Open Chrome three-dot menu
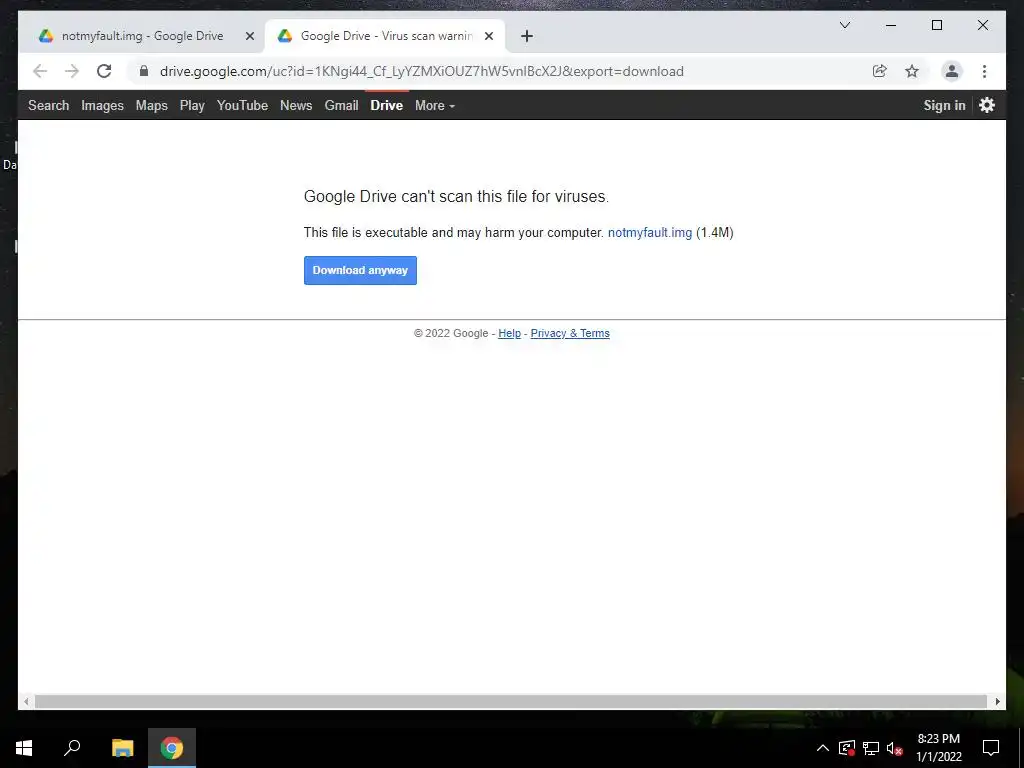 point(984,71)
